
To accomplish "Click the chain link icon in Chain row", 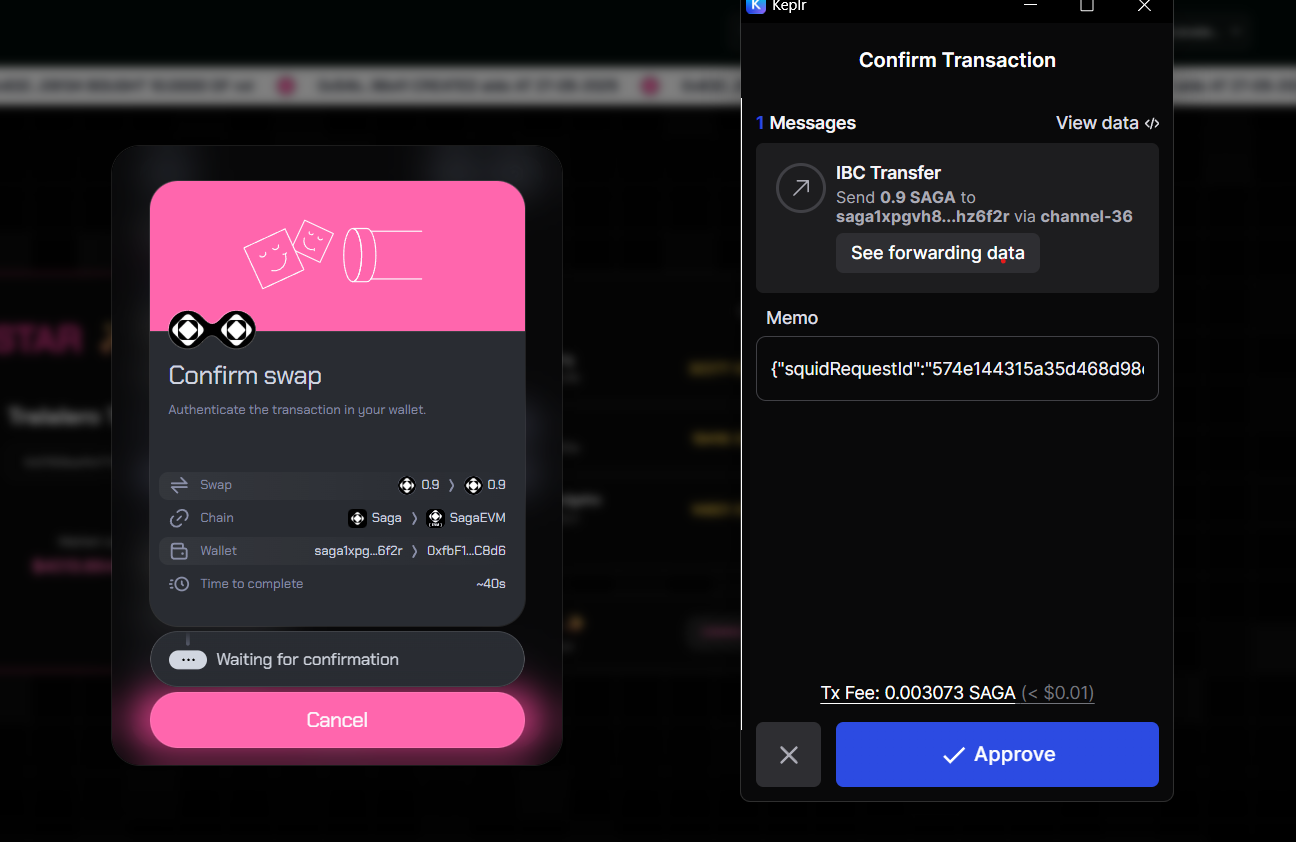I will [179, 518].
